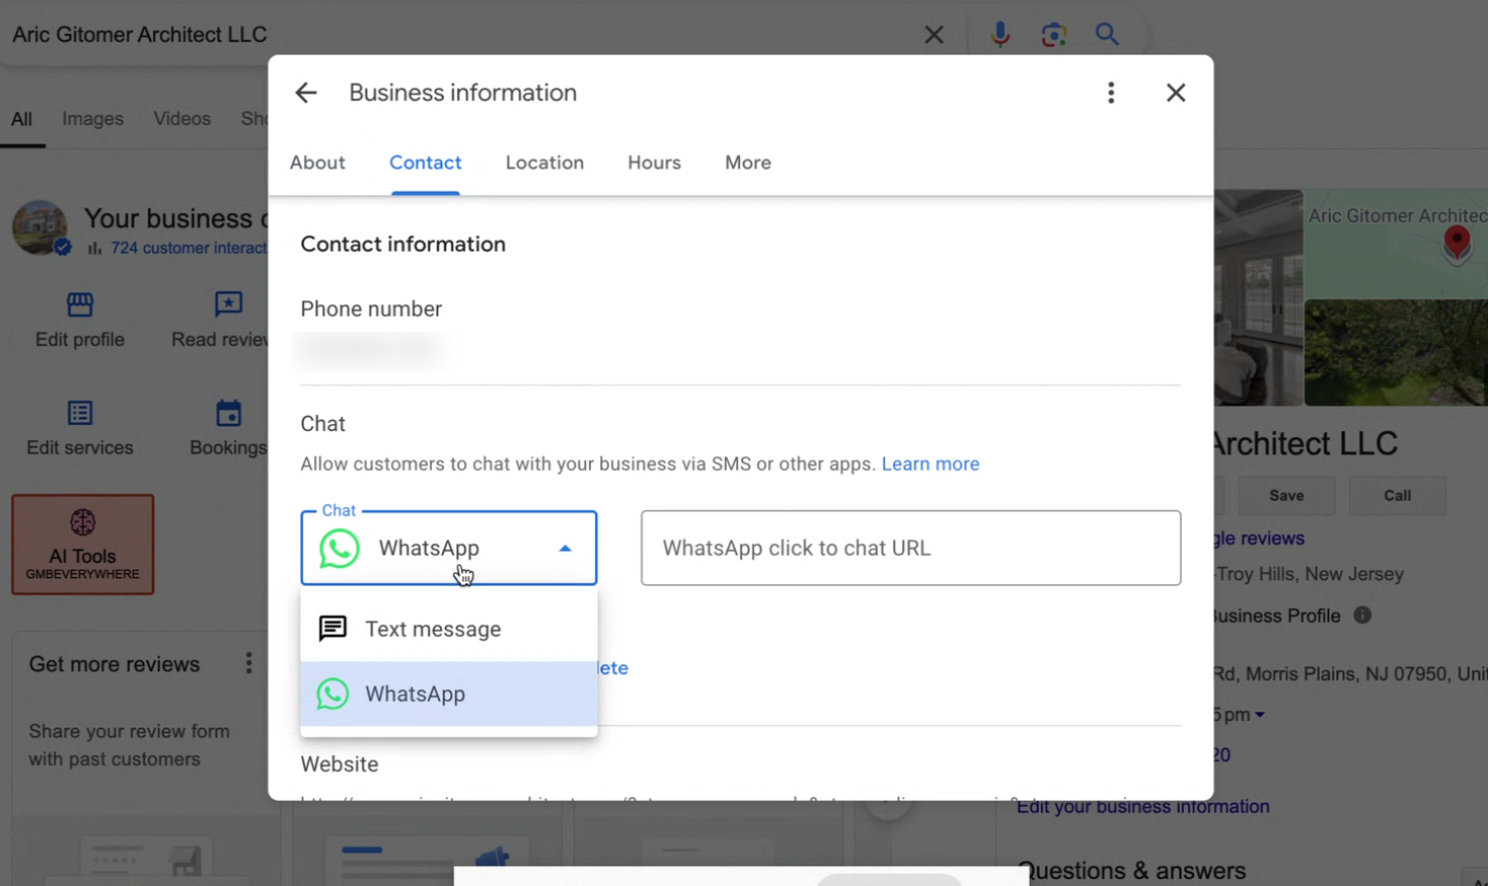
Task: Click the magnifying glass search icon
Action: tap(1107, 35)
